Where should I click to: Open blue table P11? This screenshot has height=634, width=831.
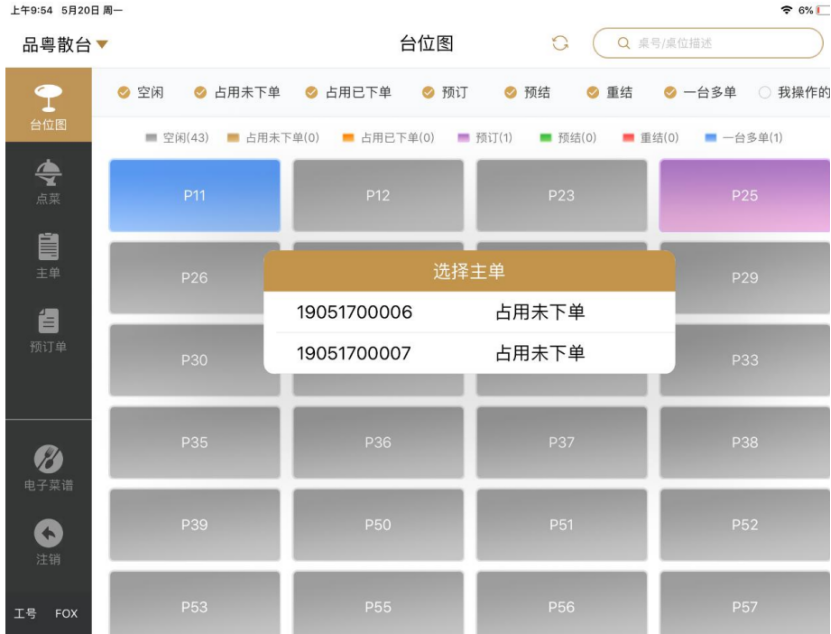(195, 196)
